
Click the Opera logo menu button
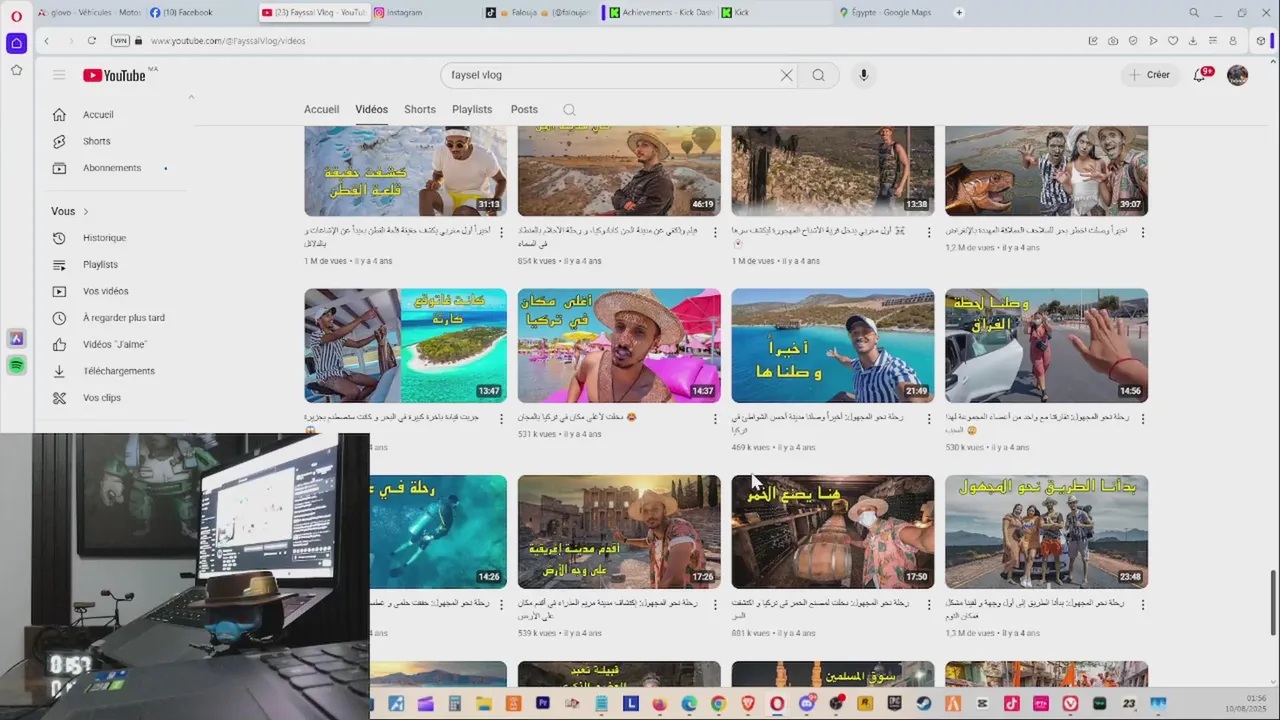click(x=16, y=16)
